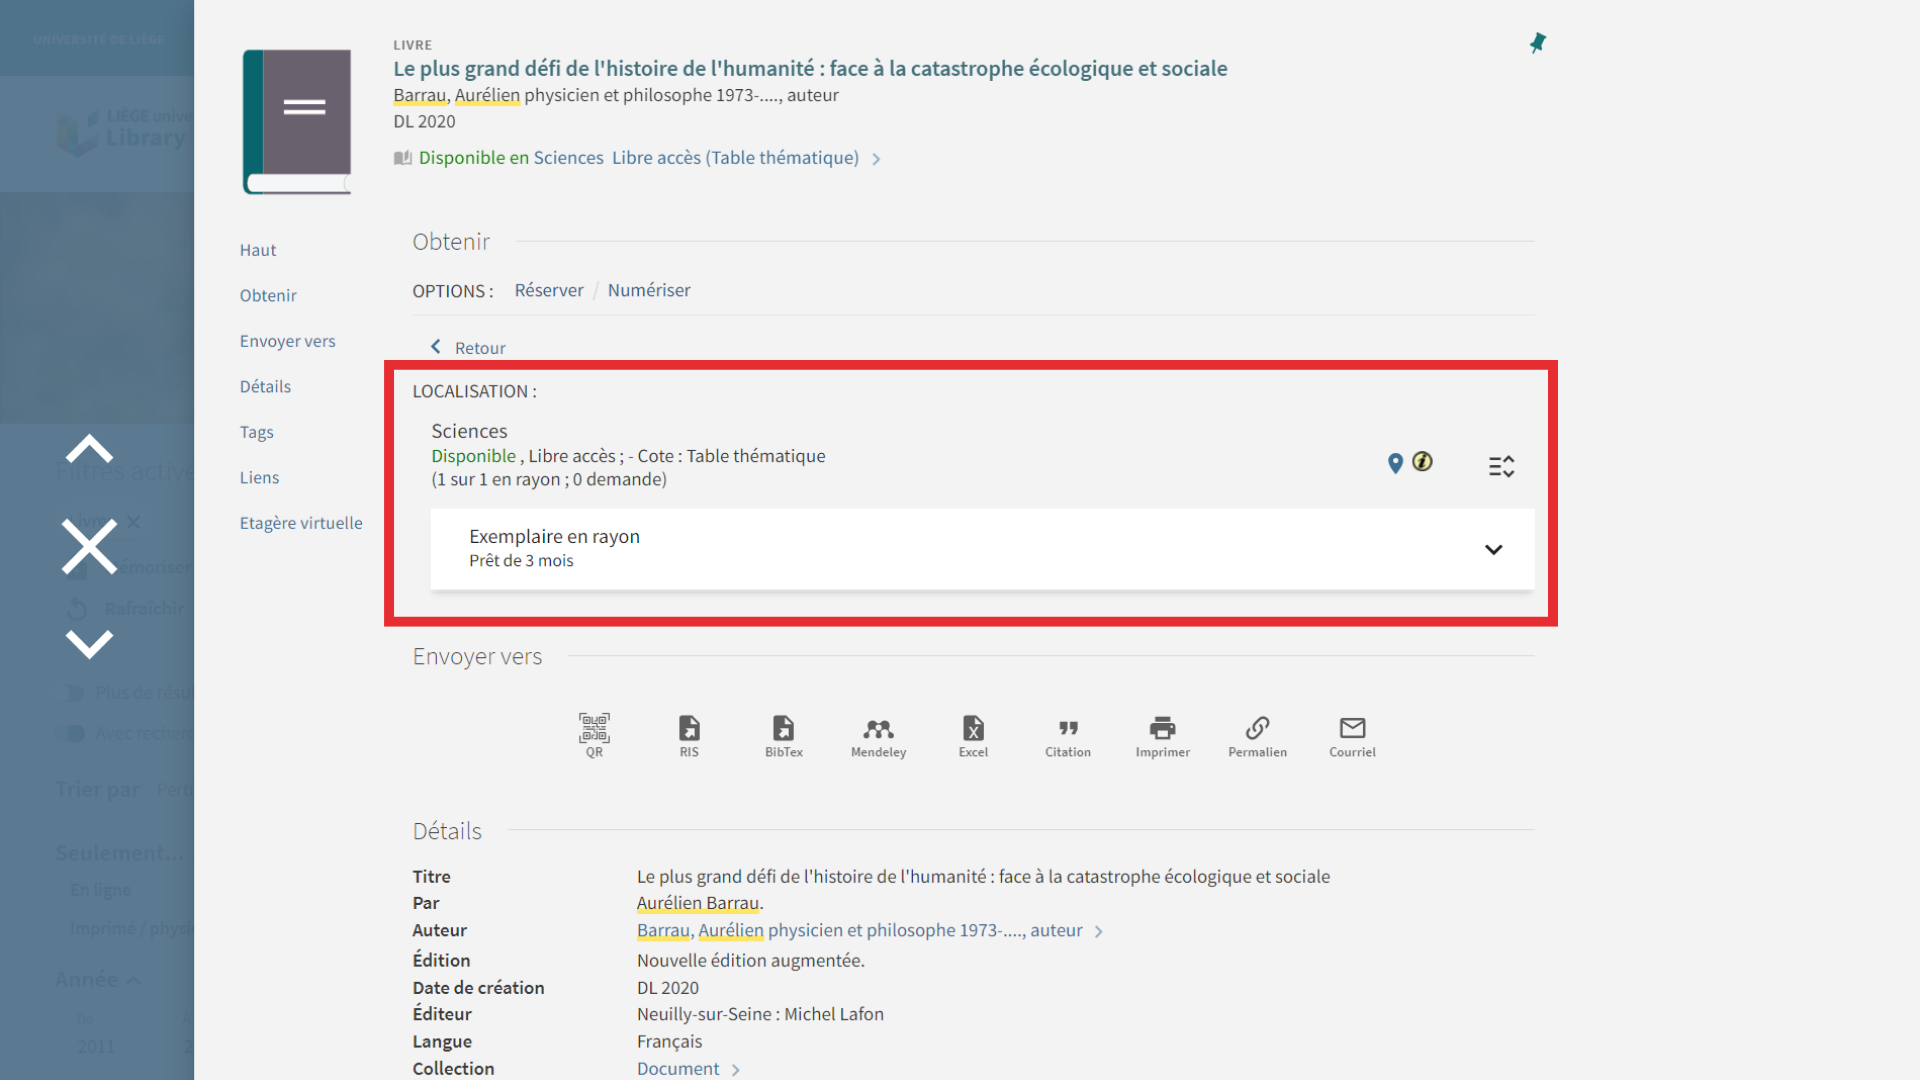Open the Citation tool

click(x=1068, y=736)
